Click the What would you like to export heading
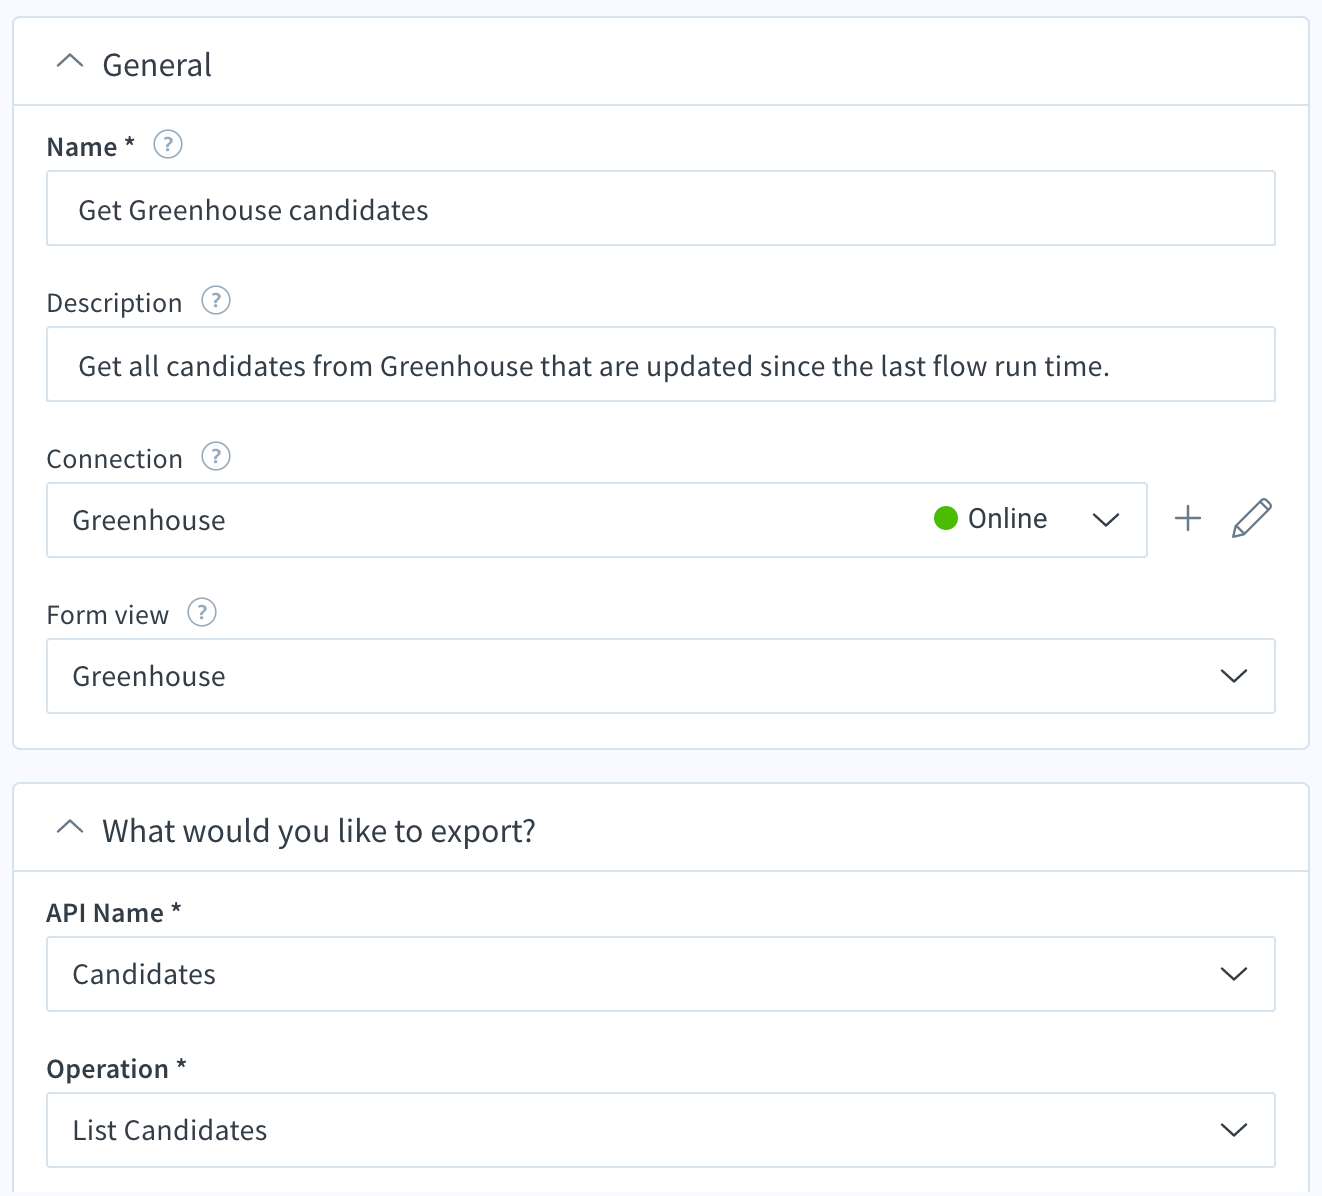This screenshot has height=1196, width=1322. point(319,831)
